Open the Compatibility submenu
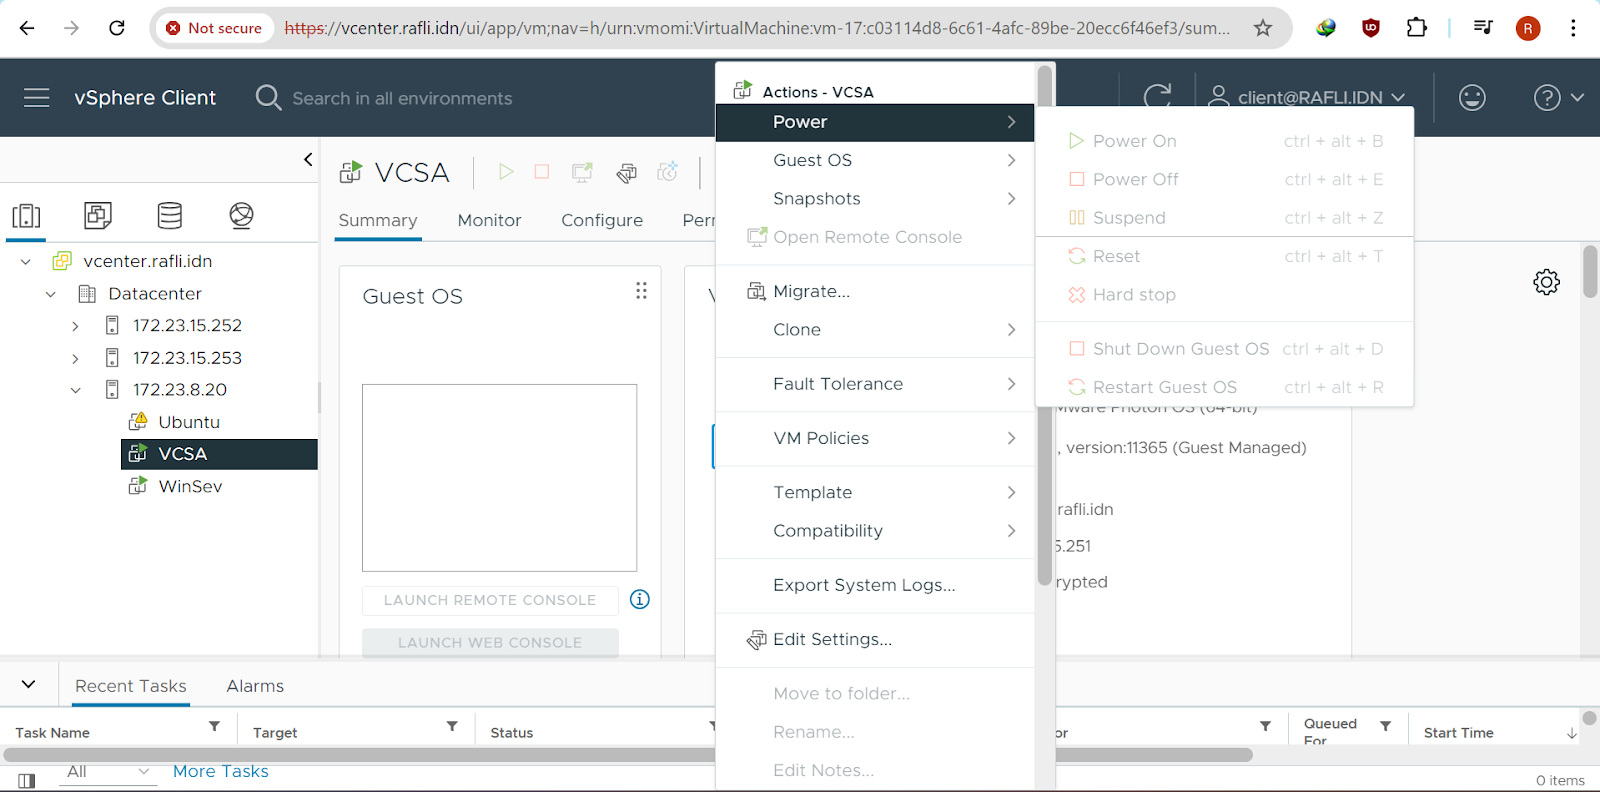Image resolution: width=1600 pixels, height=792 pixels. [x=875, y=531]
